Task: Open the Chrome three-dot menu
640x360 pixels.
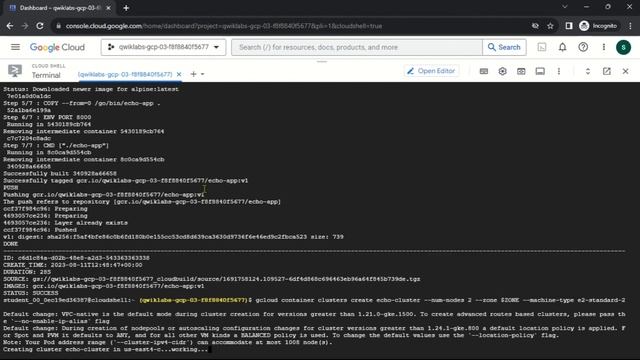Action: (x=630, y=26)
